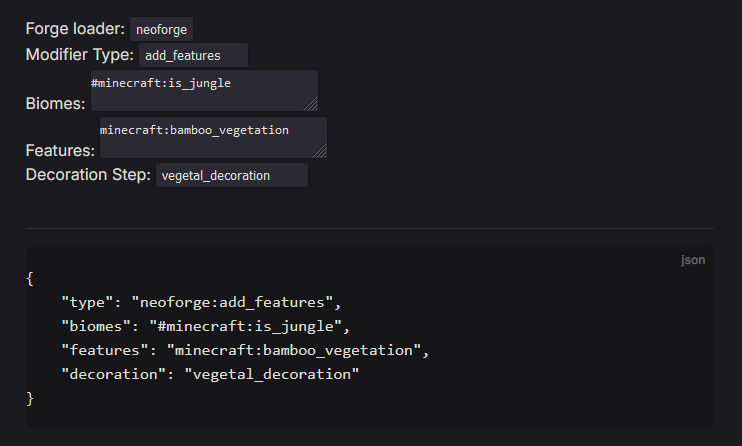Click the Modifier Type label
The height and width of the screenshot is (446, 742).
coord(80,55)
